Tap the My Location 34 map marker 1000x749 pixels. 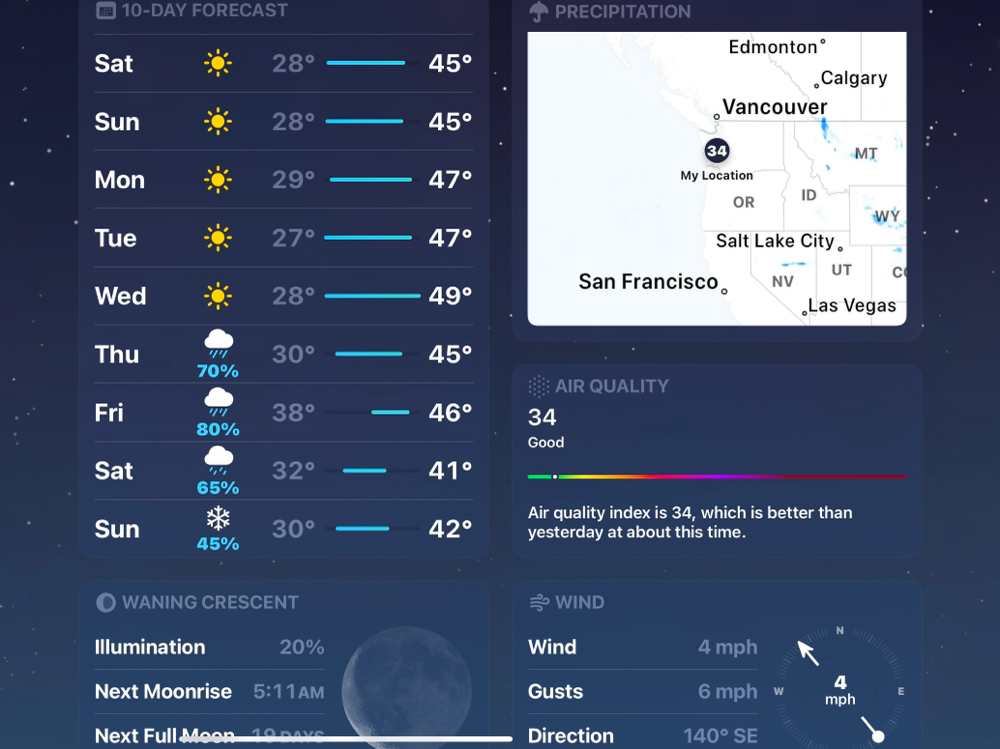[717, 151]
